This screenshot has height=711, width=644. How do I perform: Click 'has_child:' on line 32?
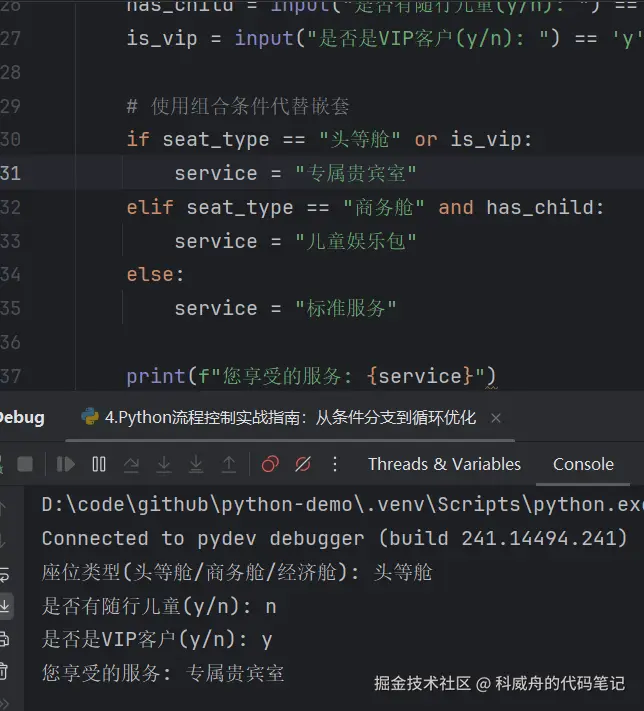[545, 207]
